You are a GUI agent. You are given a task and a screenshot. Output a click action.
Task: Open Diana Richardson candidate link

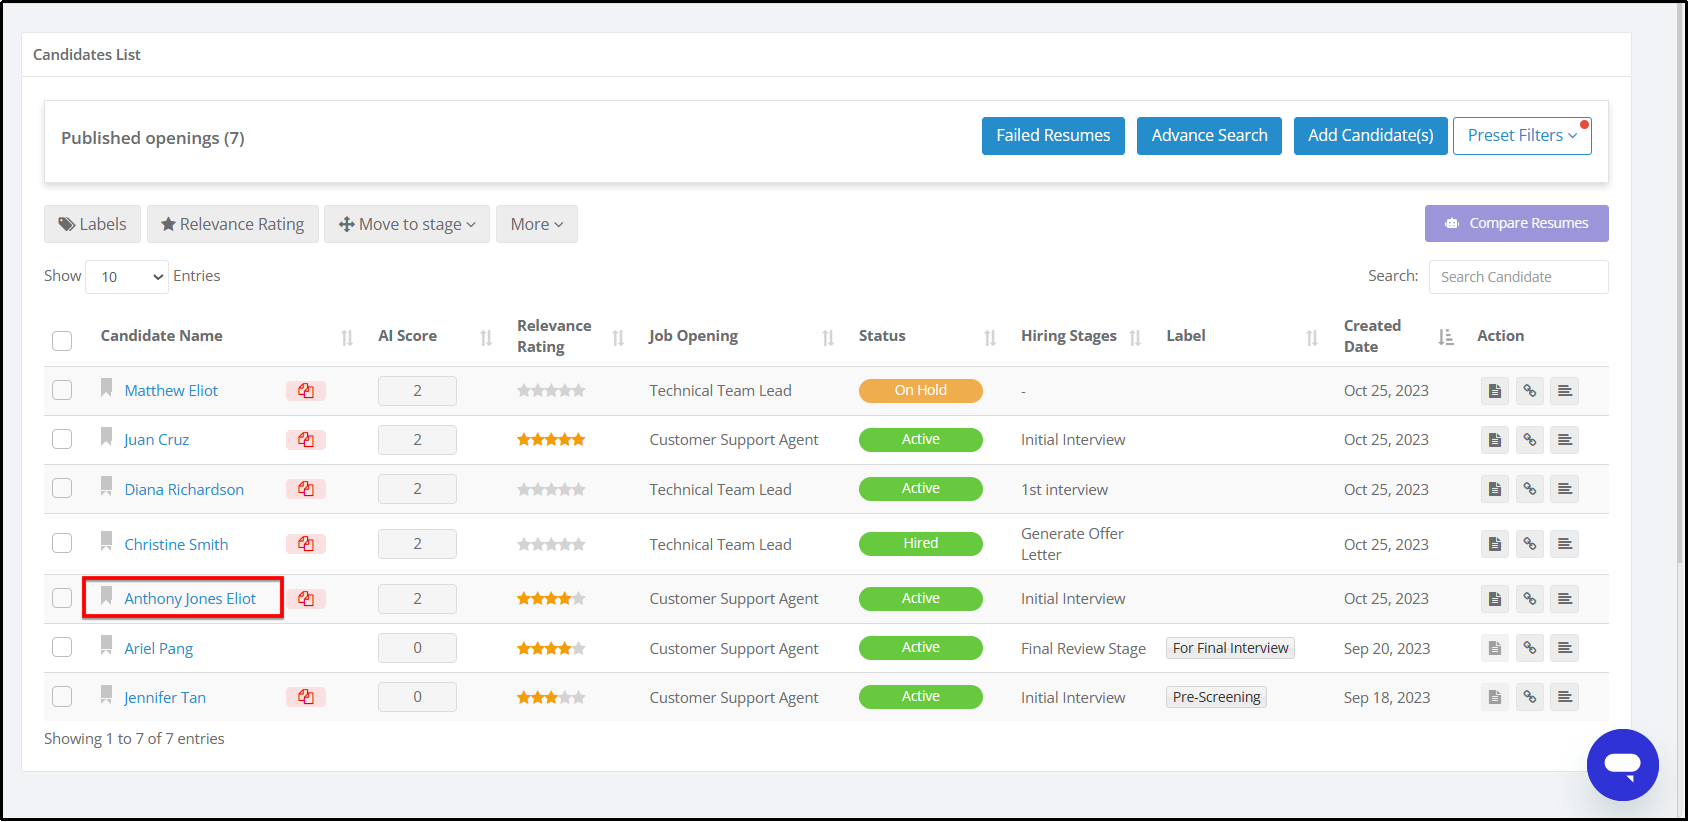(x=184, y=489)
